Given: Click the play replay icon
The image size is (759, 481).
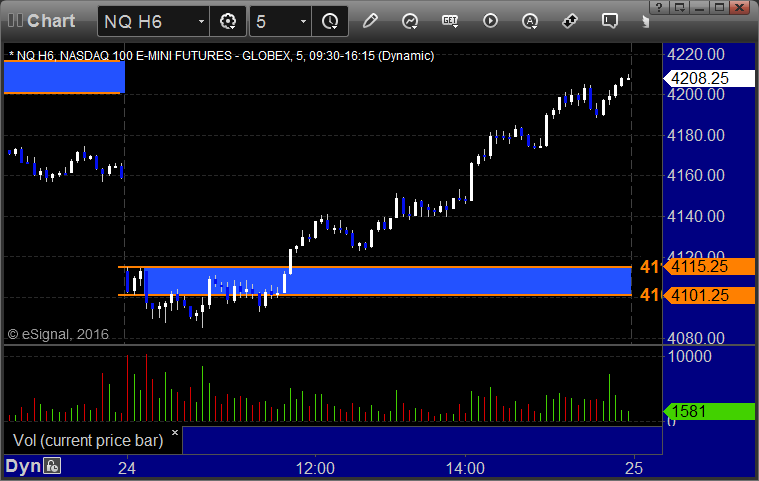Looking at the screenshot, I should coord(490,21).
